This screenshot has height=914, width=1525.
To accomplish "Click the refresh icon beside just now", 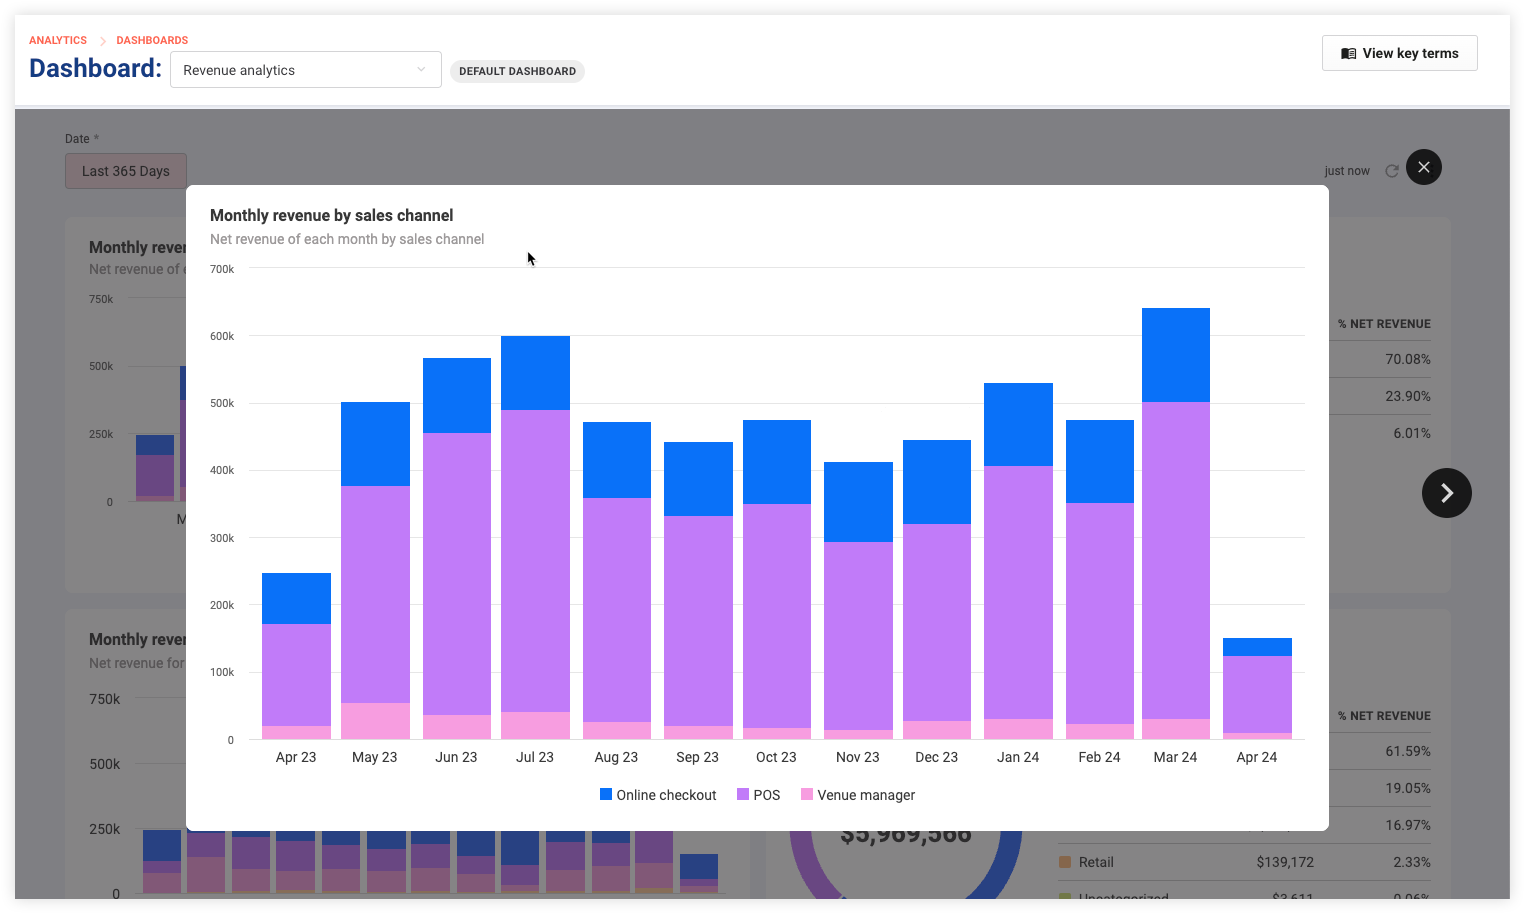I will point(1391,171).
